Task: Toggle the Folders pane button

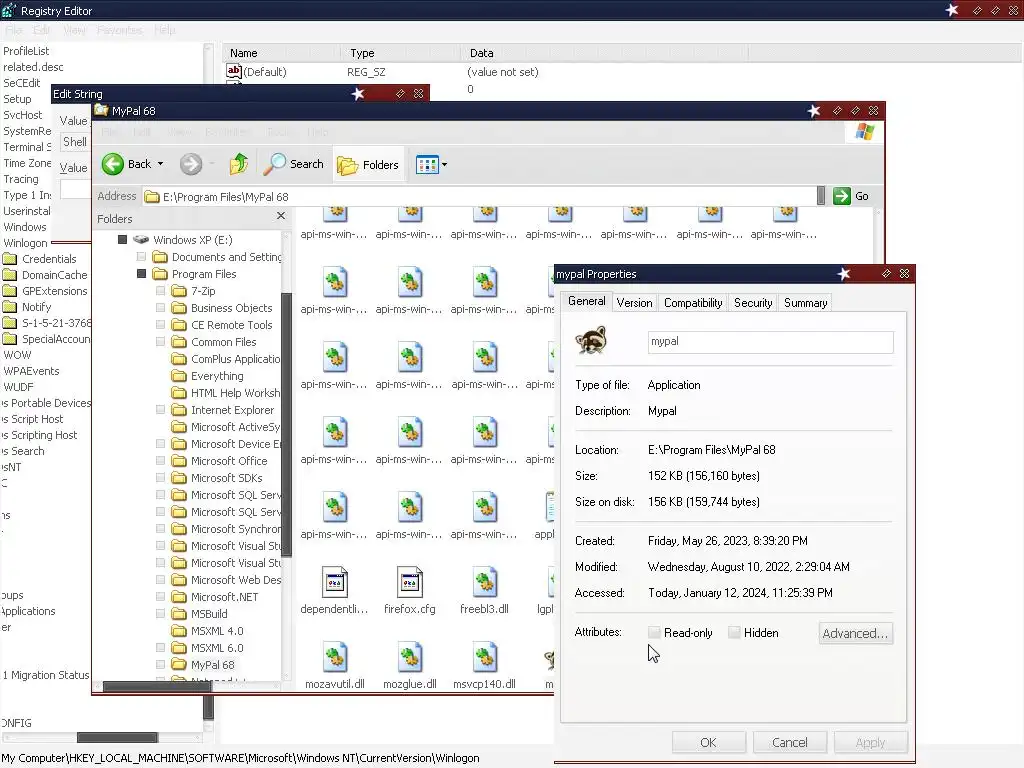Action: 368,165
